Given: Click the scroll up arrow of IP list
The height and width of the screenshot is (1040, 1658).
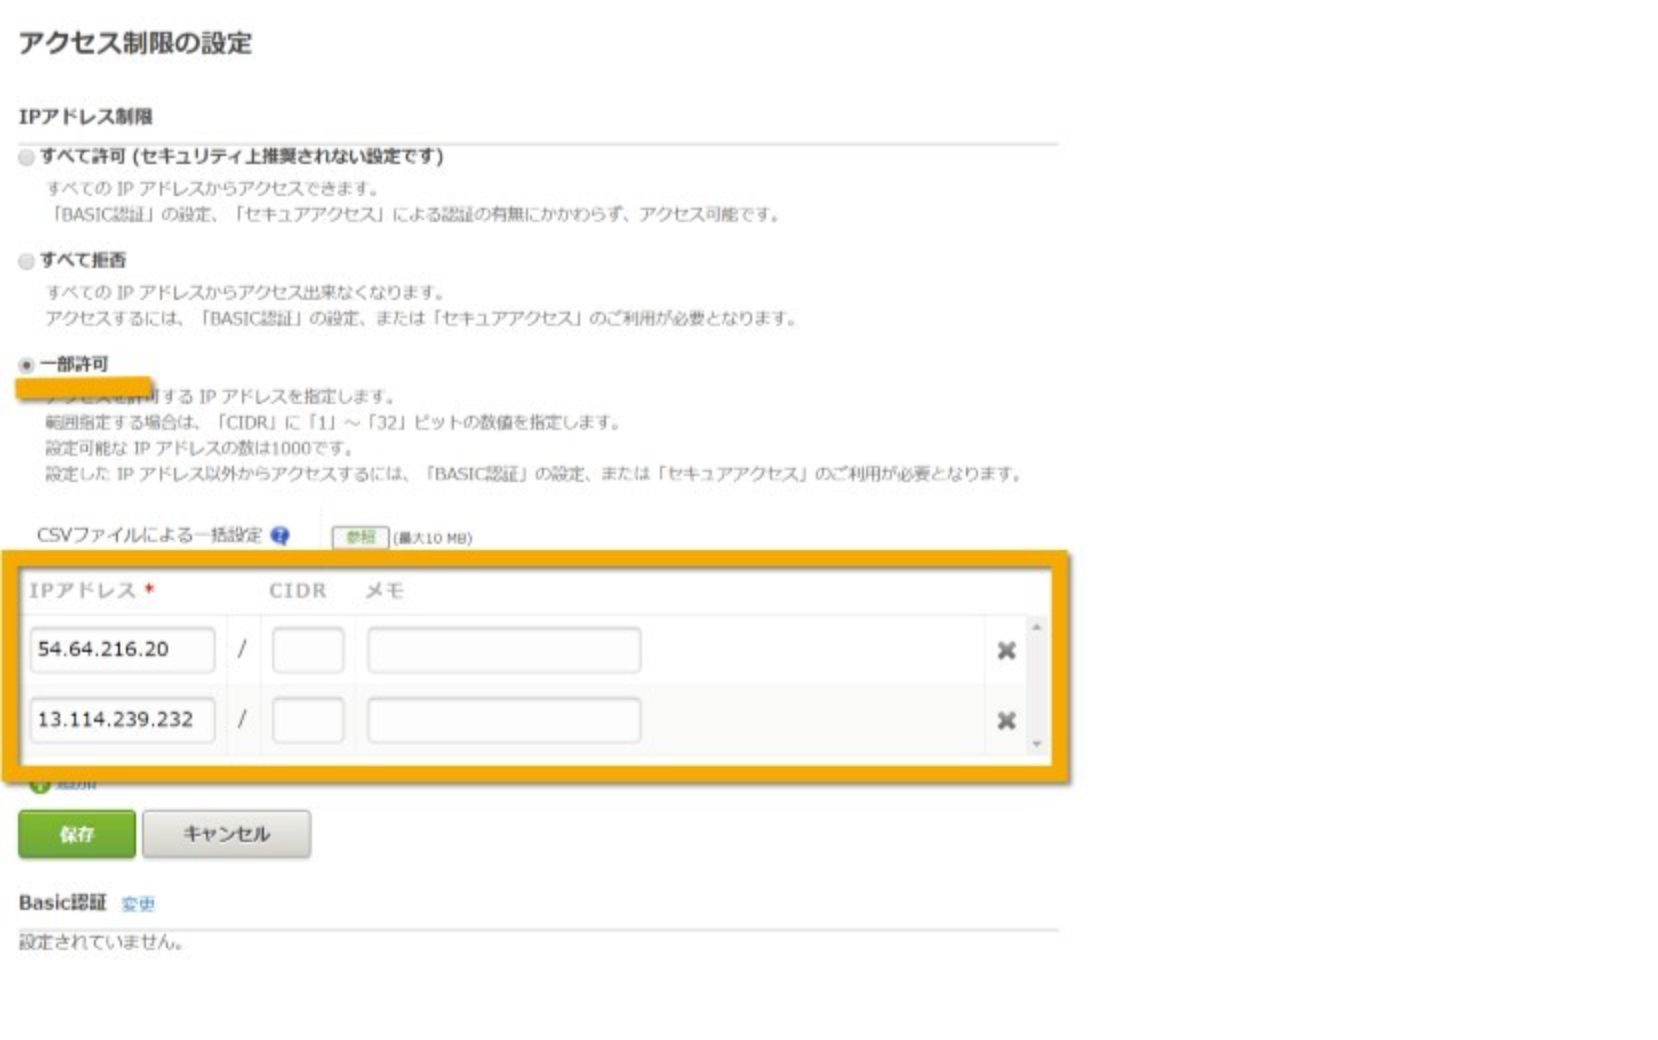Looking at the screenshot, I should (1037, 627).
